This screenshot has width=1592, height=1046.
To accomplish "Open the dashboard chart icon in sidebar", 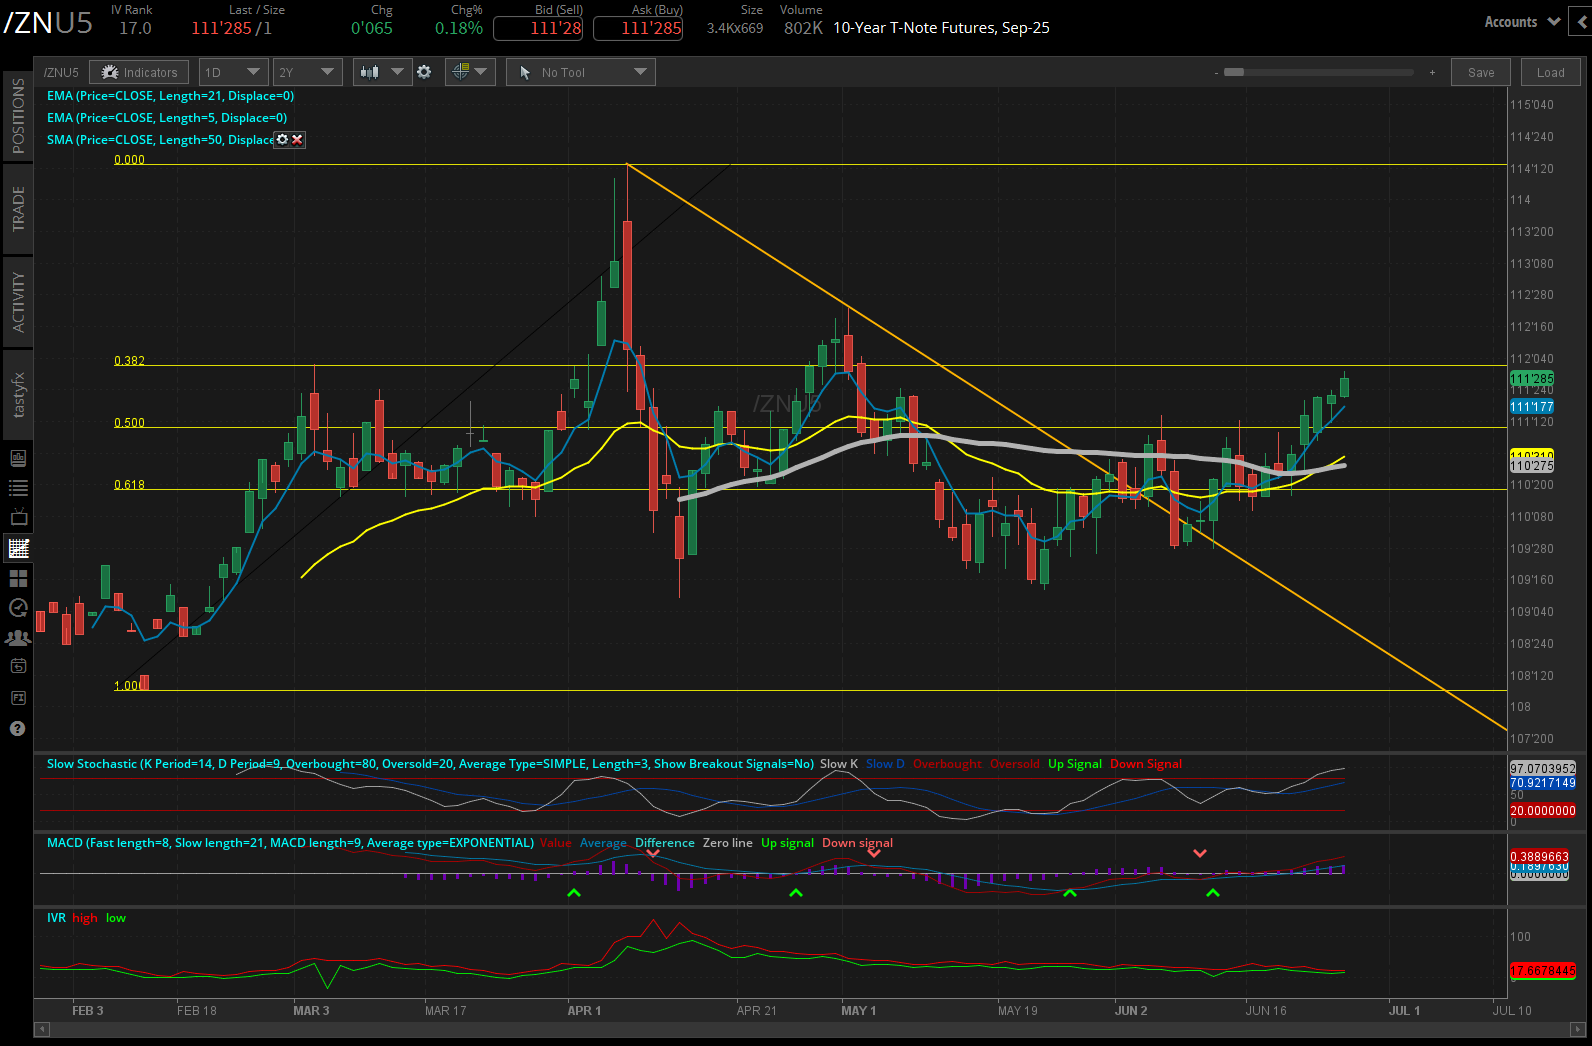I will click(x=18, y=458).
